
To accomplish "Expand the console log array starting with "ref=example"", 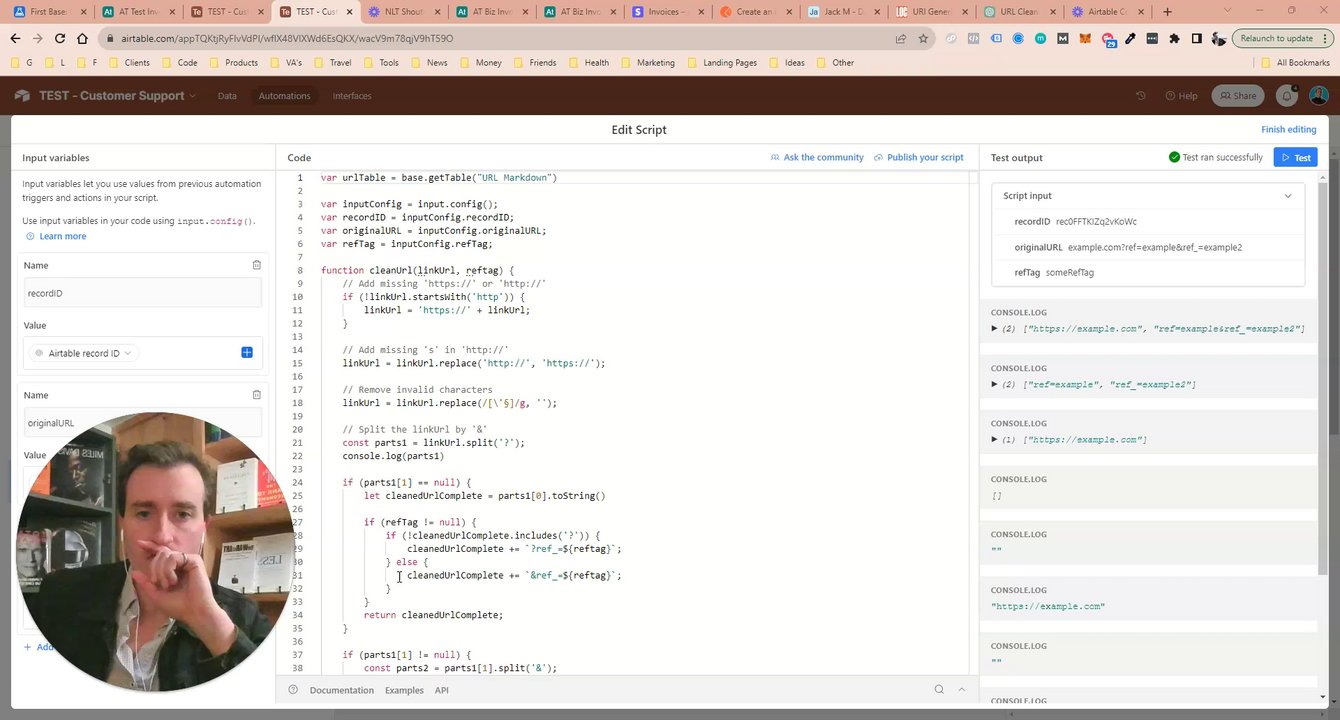I will 994,384.
